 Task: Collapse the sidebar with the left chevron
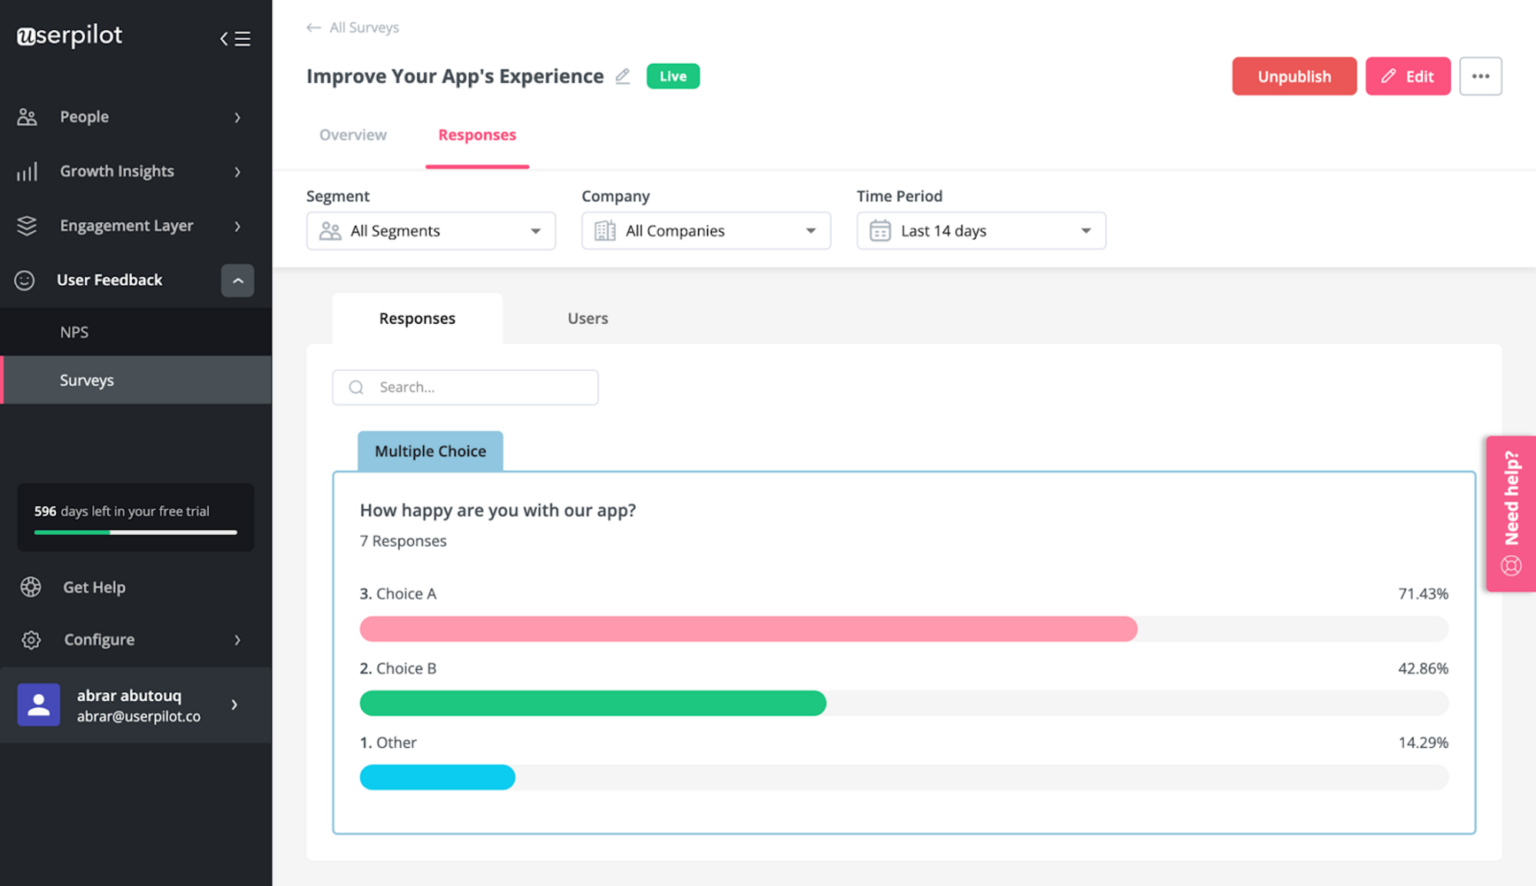pyautogui.click(x=224, y=38)
